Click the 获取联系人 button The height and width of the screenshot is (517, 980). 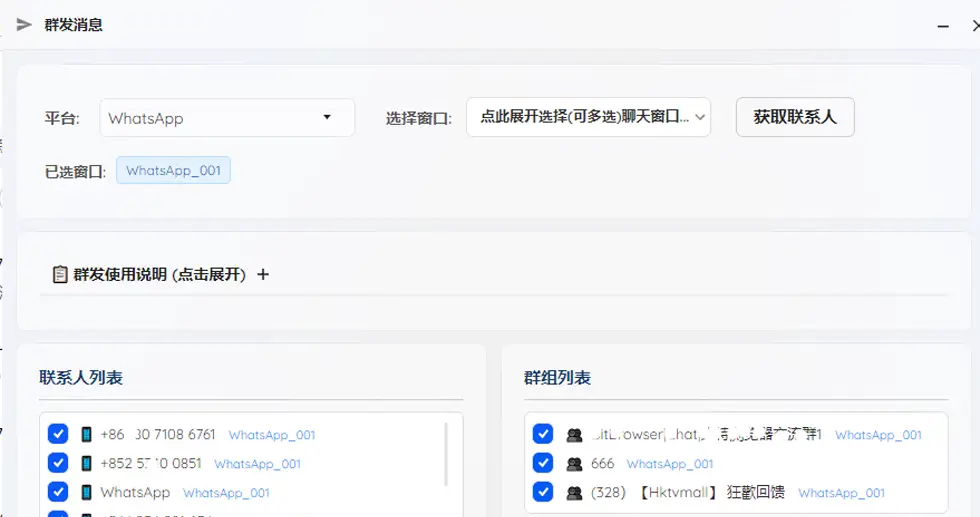(795, 117)
